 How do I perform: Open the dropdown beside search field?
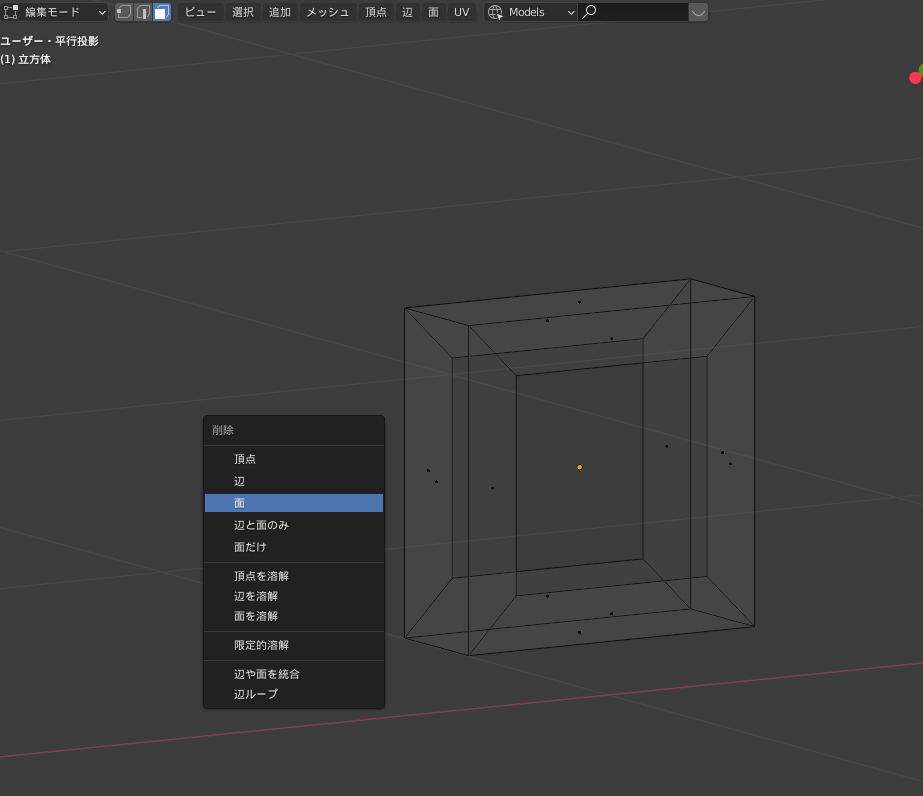click(x=698, y=12)
